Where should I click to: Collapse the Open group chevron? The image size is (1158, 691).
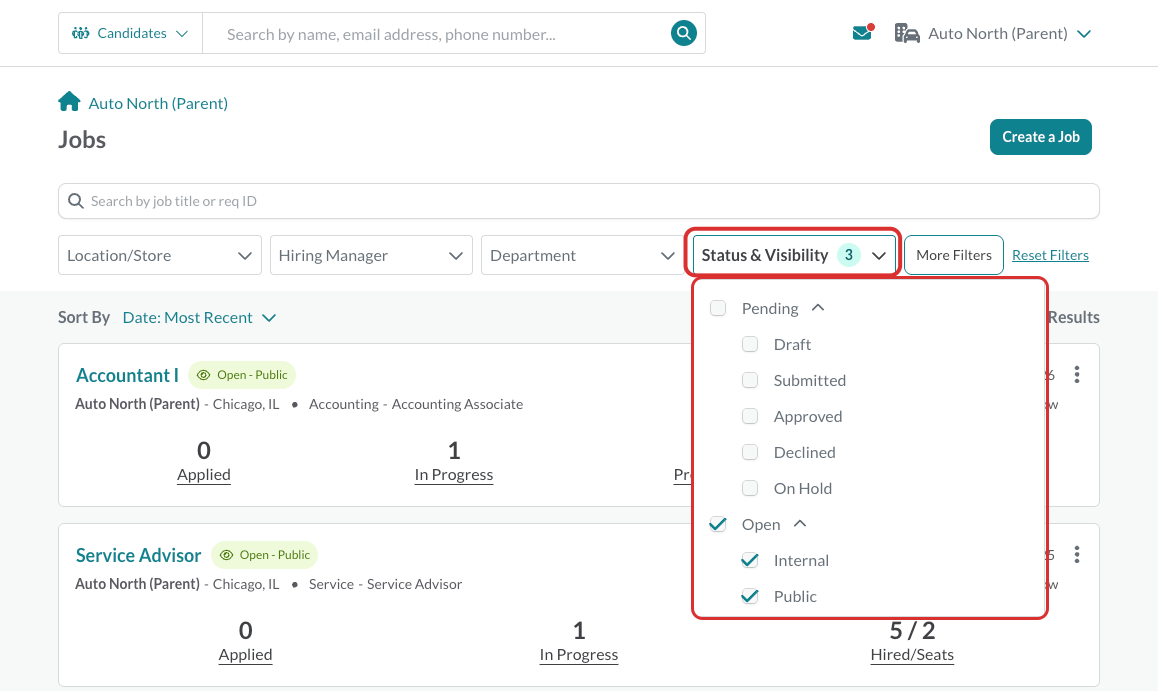coord(800,524)
